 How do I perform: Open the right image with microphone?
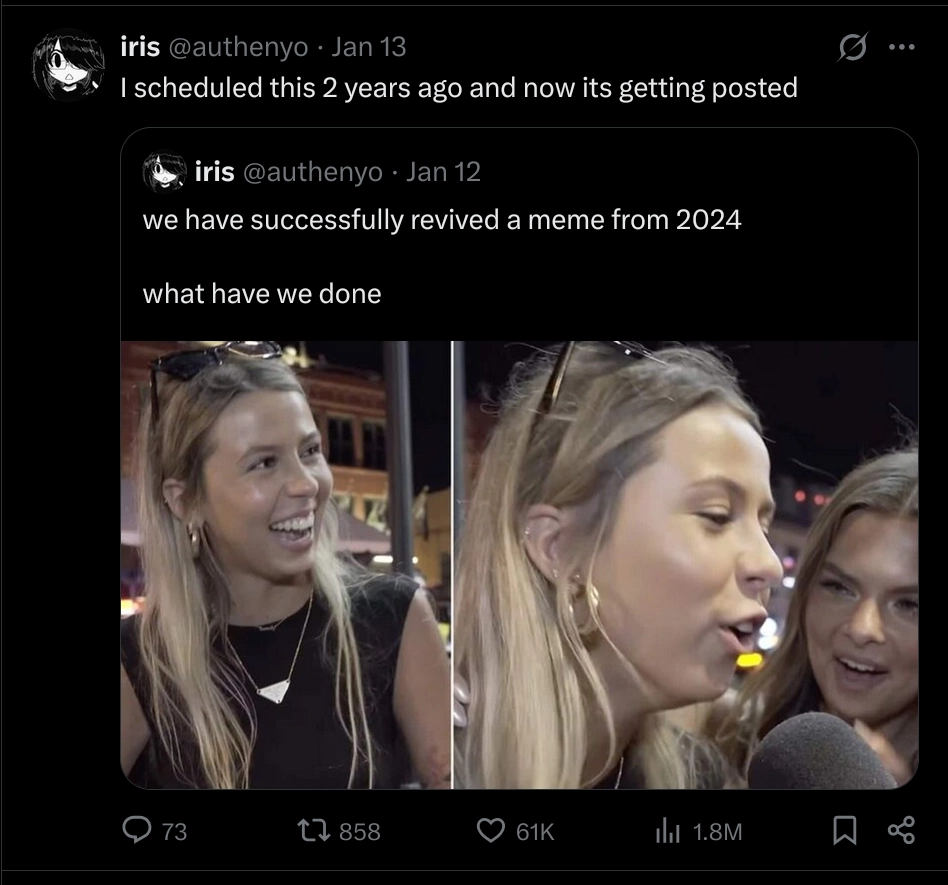coord(686,564)
